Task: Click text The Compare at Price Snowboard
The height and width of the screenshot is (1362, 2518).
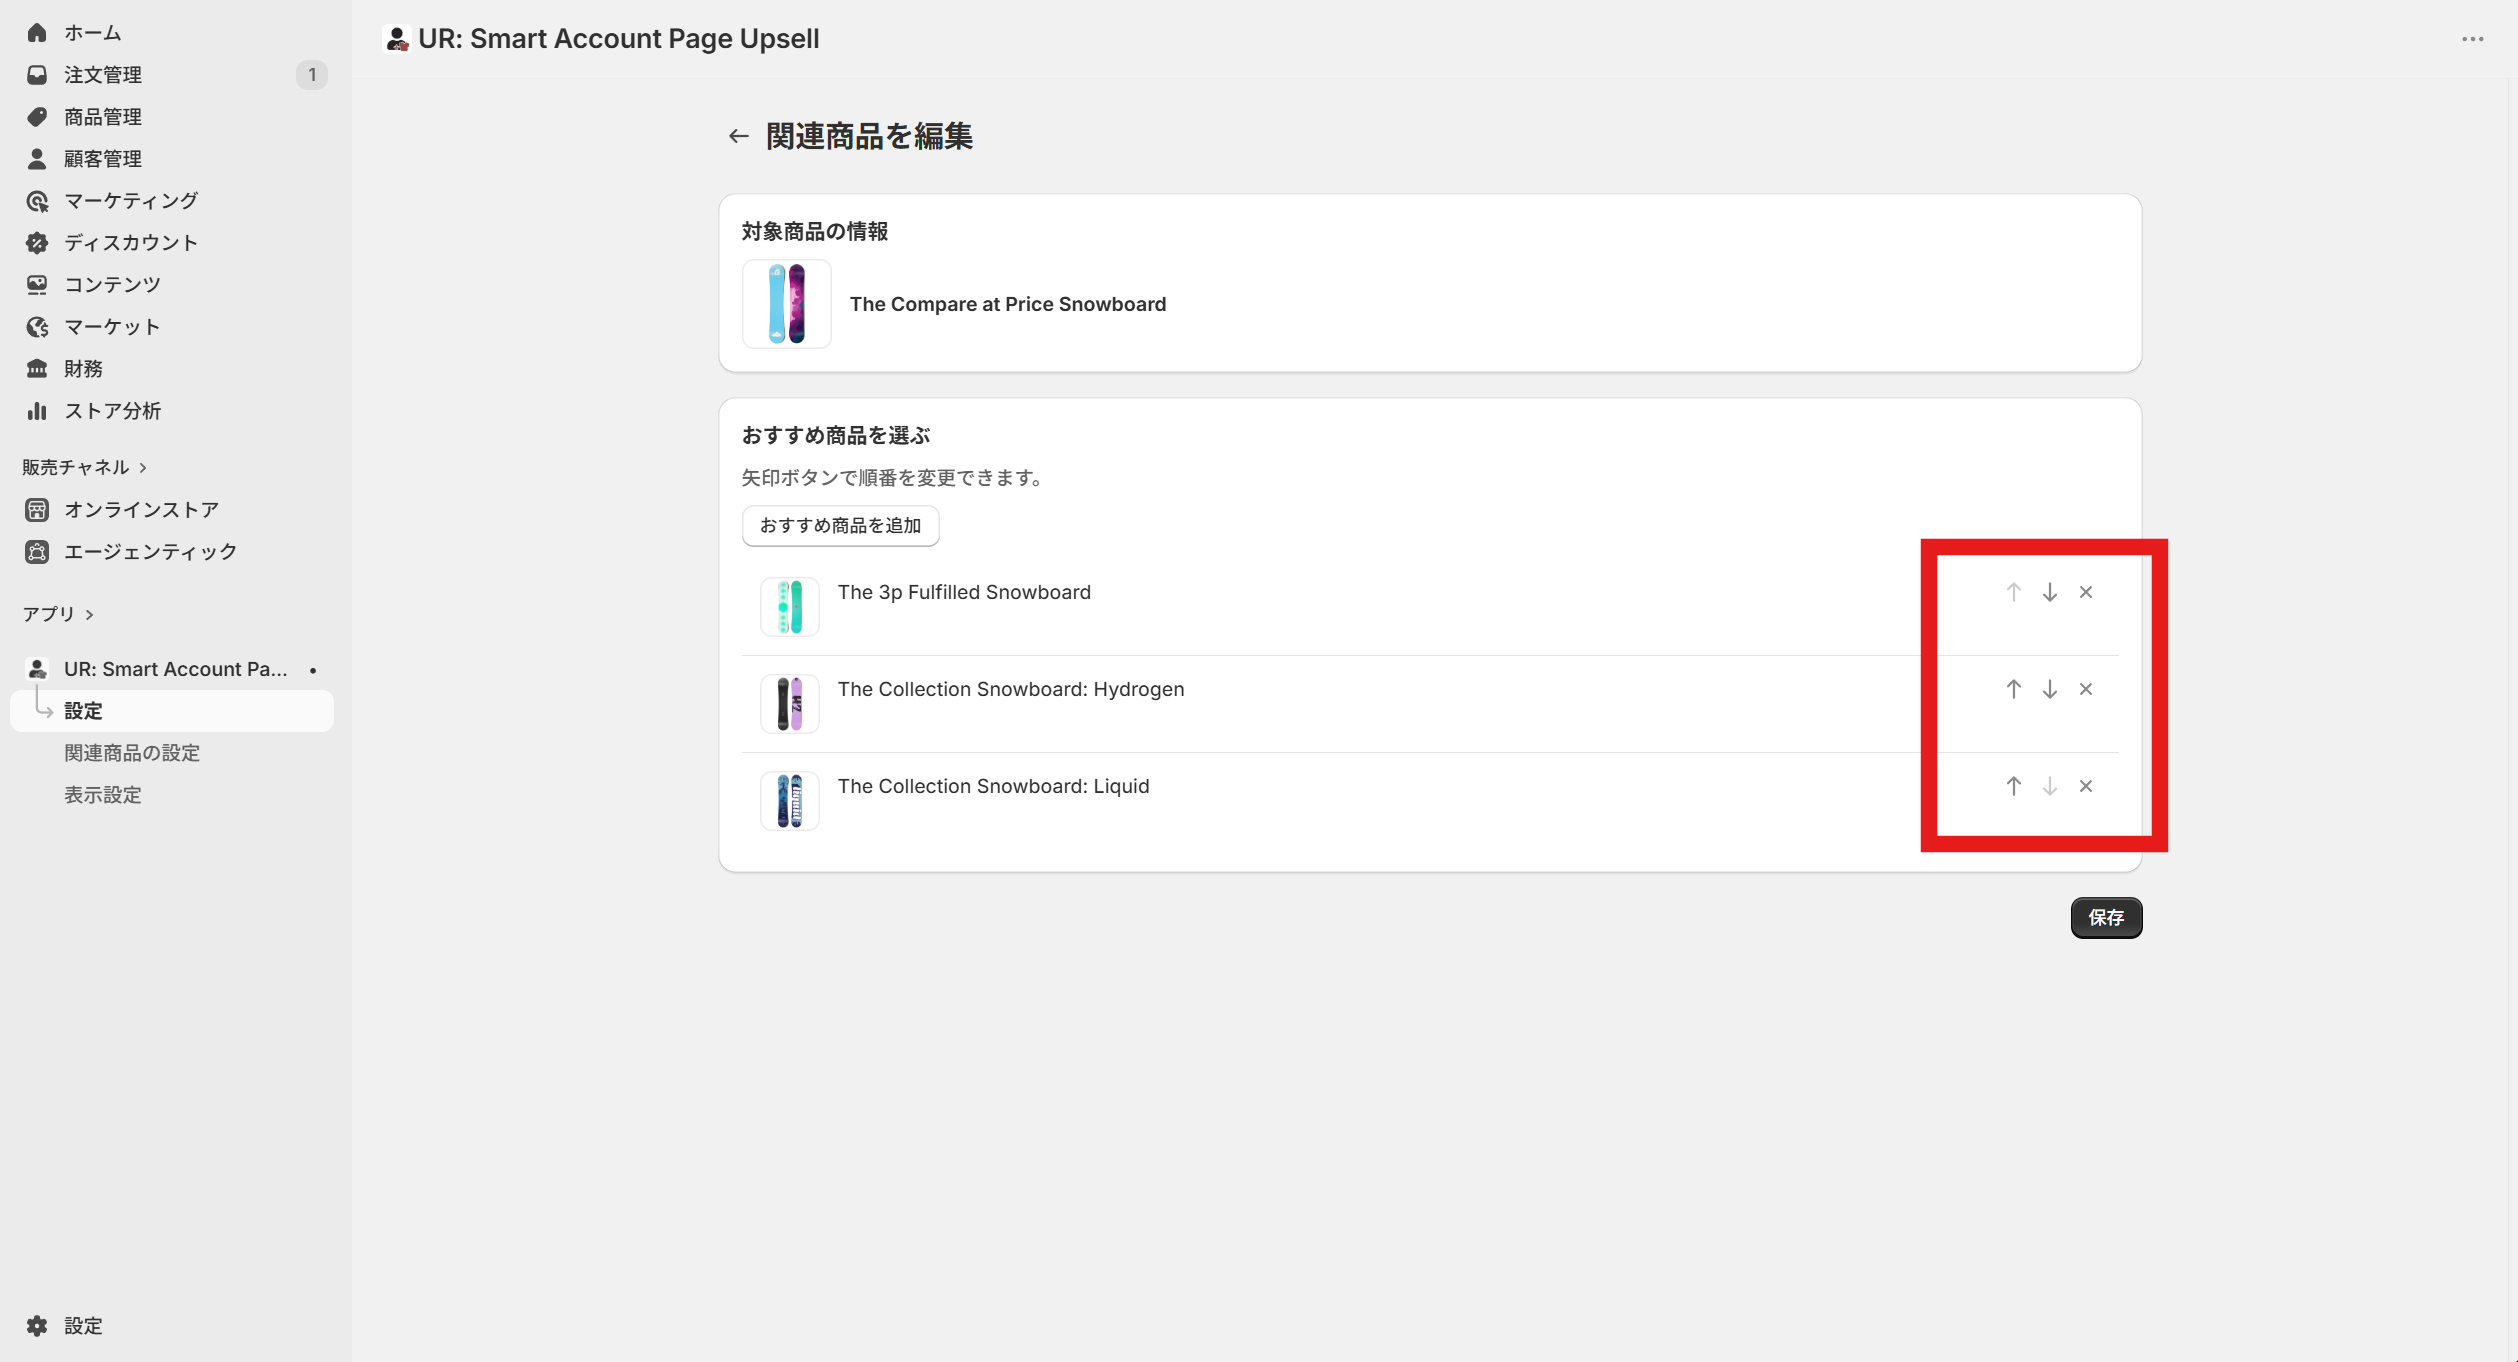Action: (x=1008, y=304)
